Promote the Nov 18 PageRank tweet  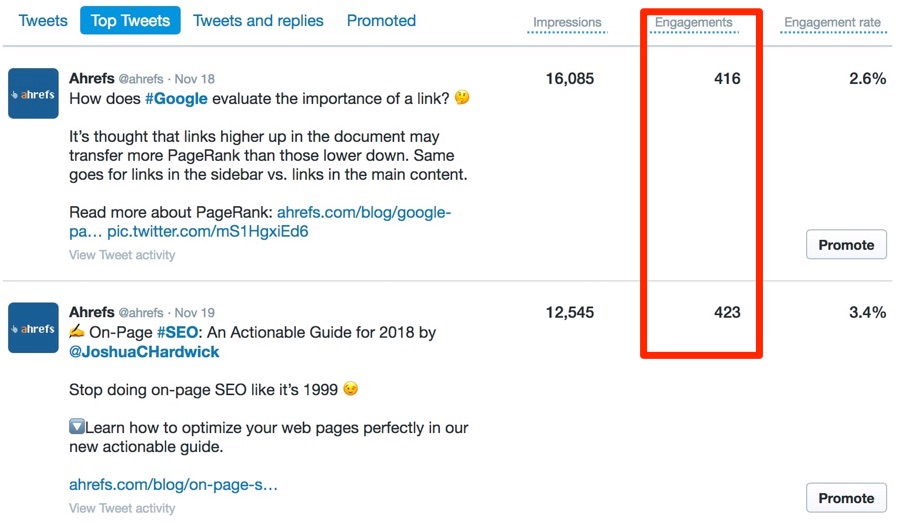pos(846,245)
